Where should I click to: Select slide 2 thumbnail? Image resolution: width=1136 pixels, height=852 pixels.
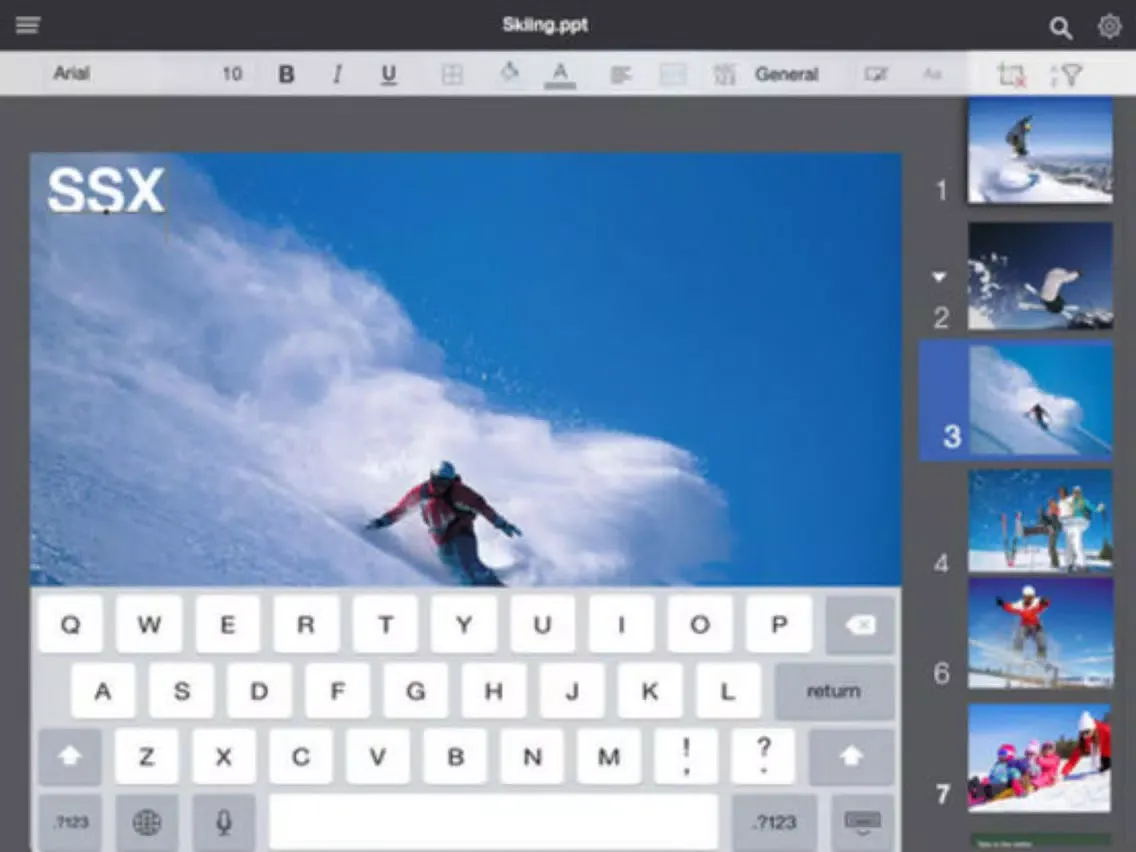[x=1040, y=276]
